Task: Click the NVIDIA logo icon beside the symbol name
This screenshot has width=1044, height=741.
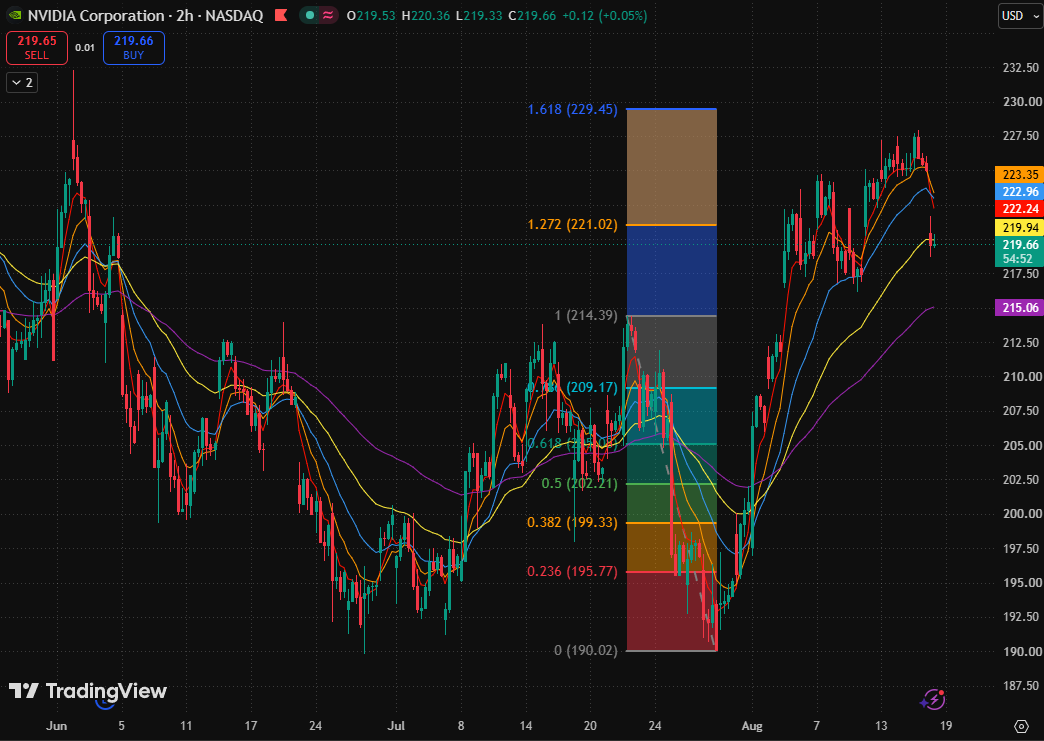Action: click(14, 15)
